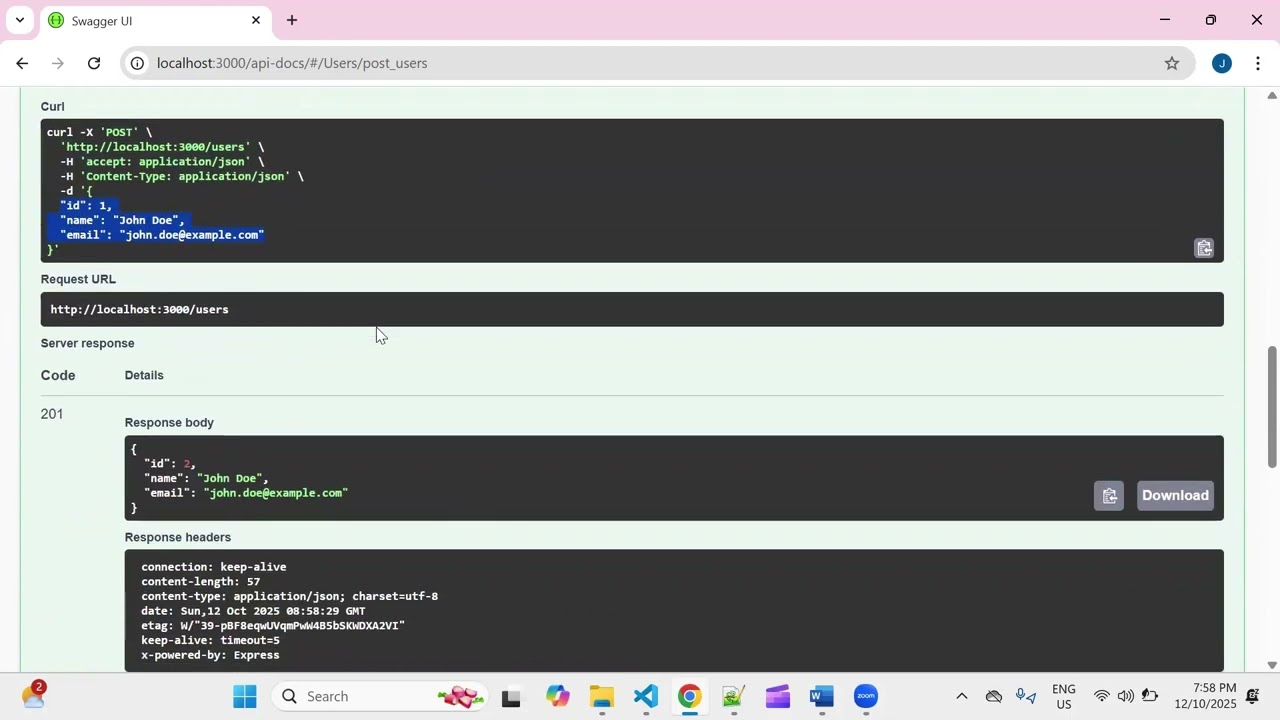Click the OneDrive sync tray icon
Image resolution: width=1280 pixels, height=720 pixels.
click(x=994, y=696)
